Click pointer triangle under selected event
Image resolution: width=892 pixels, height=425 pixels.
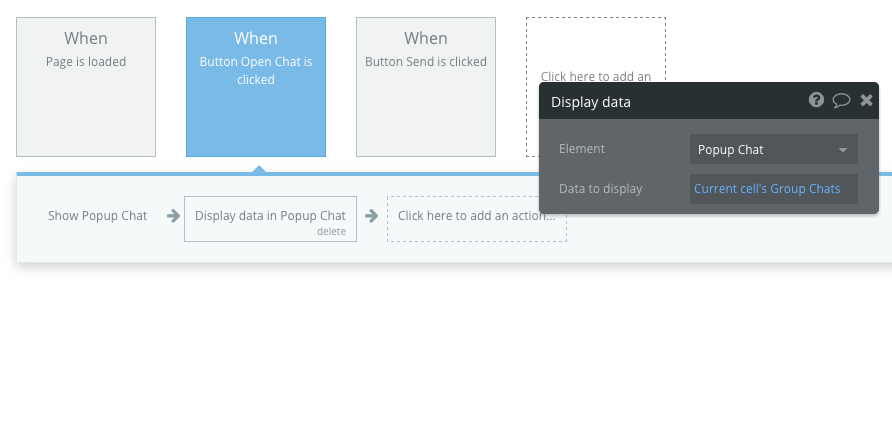259,169
